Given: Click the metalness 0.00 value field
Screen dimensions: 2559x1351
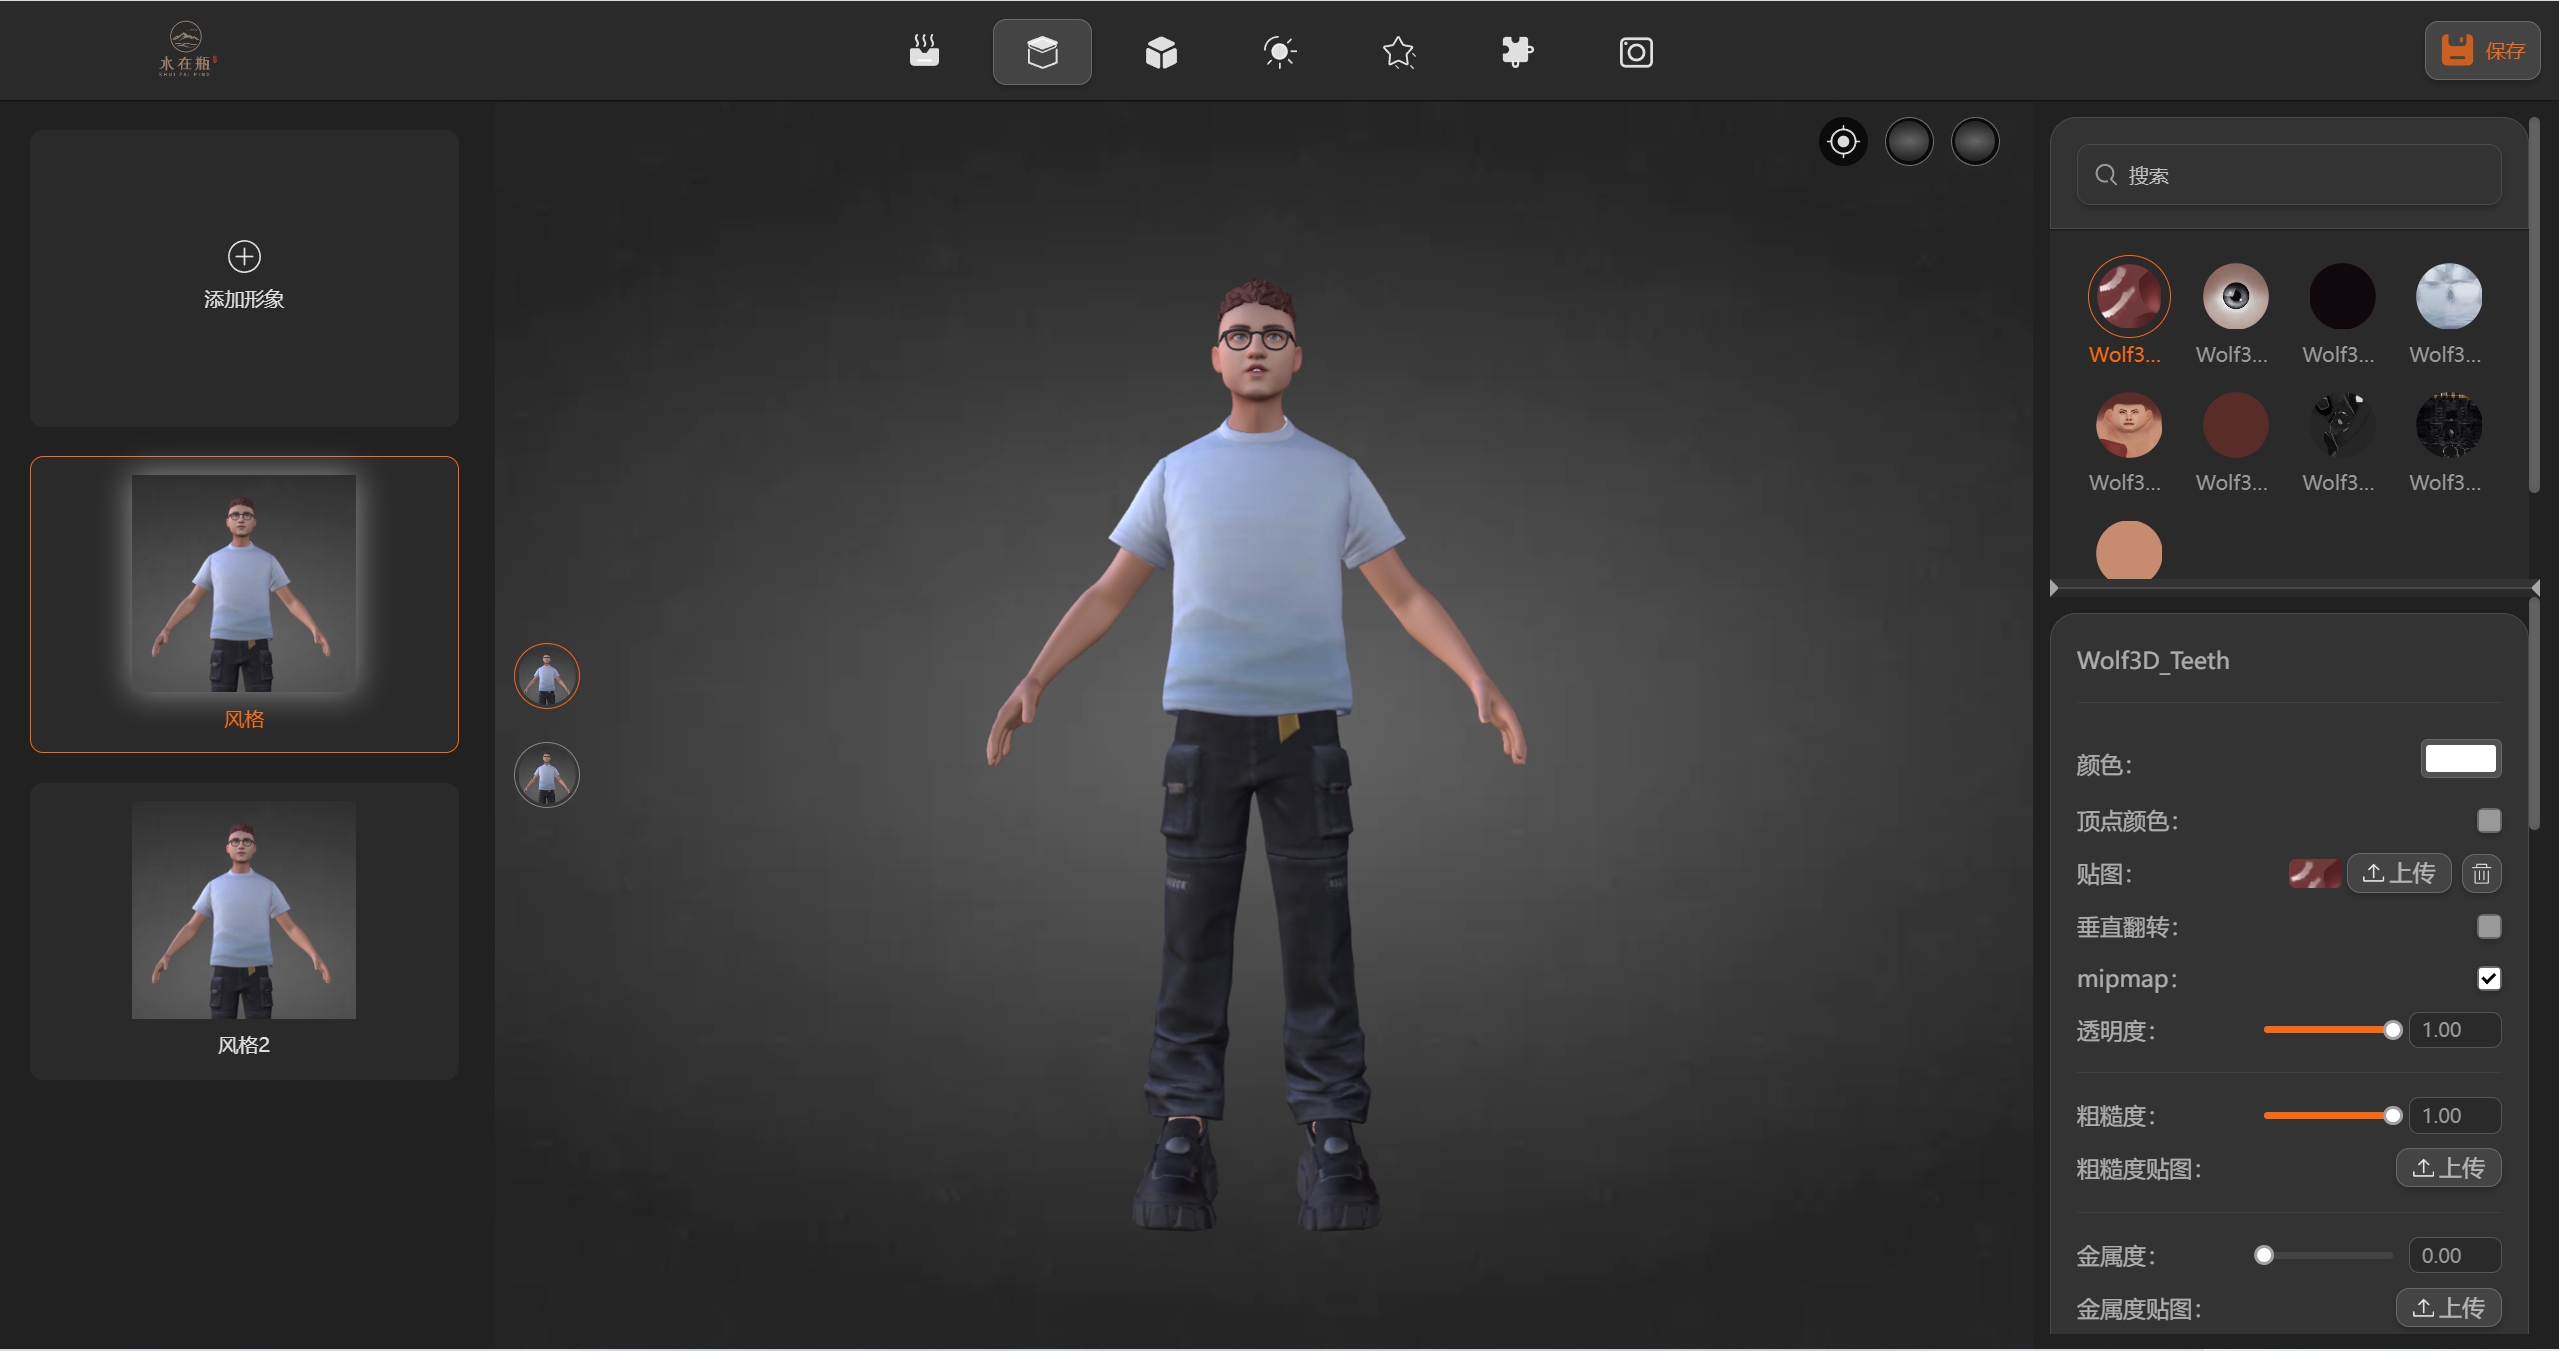Looking at the screenshot, I should coord(2455,1256).
